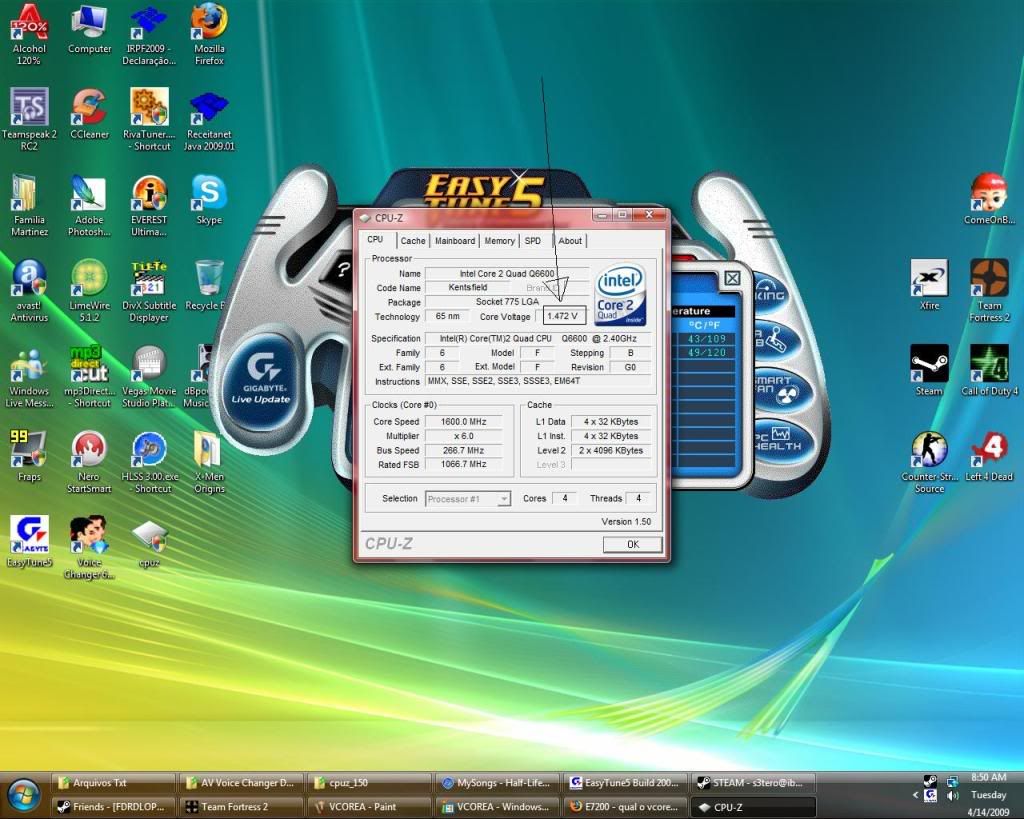Click the overclocking gauge button in EasyTune5
1024x819 pixels.
(771, 292)
